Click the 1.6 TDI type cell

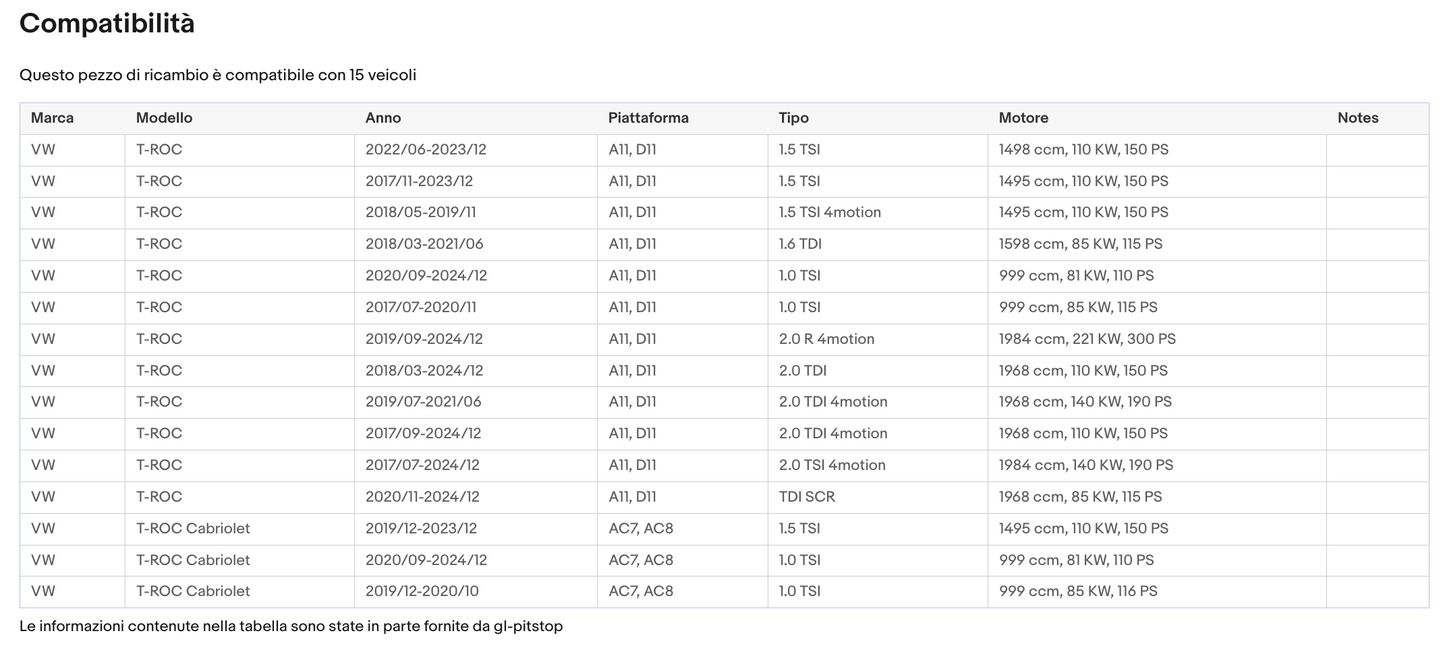pos(800,244)
